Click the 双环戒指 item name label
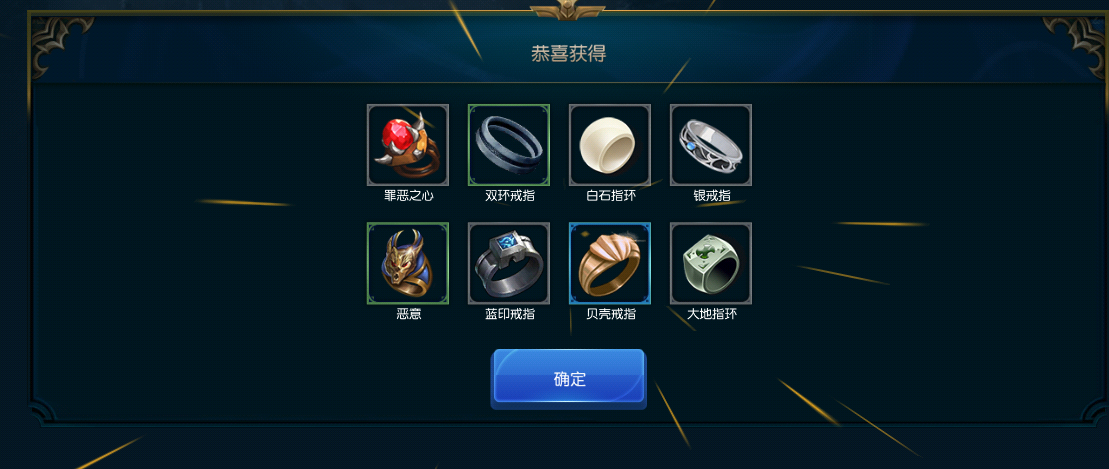 pos(509,196)
